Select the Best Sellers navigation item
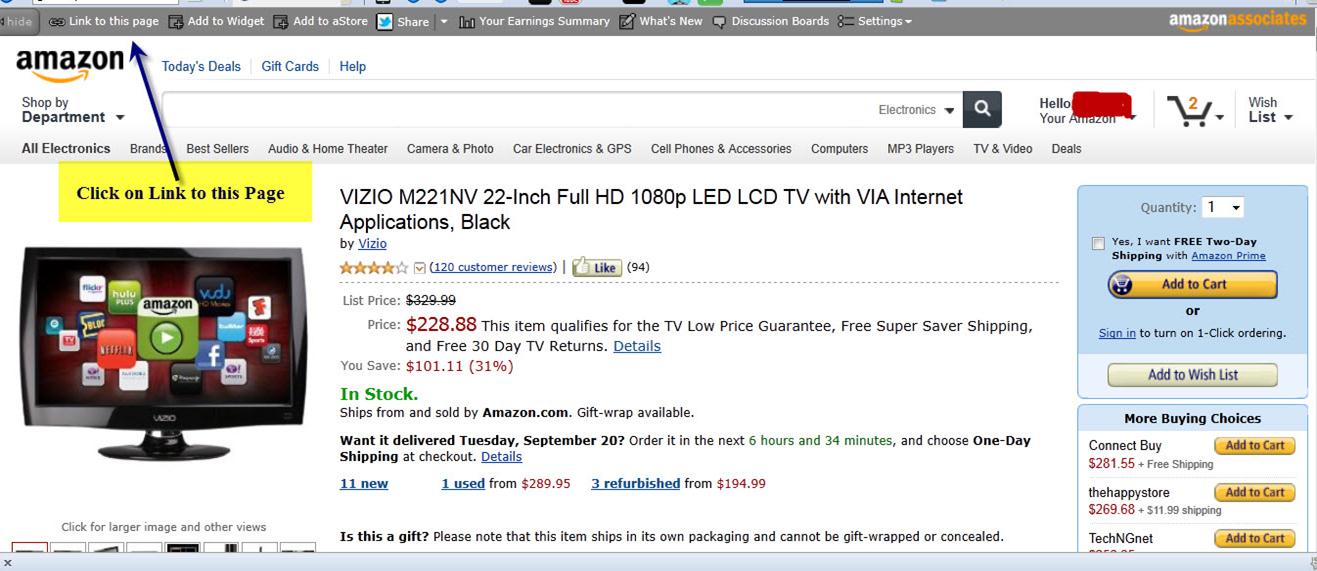This screenshot has height=571, width=1317. point(217,149)
